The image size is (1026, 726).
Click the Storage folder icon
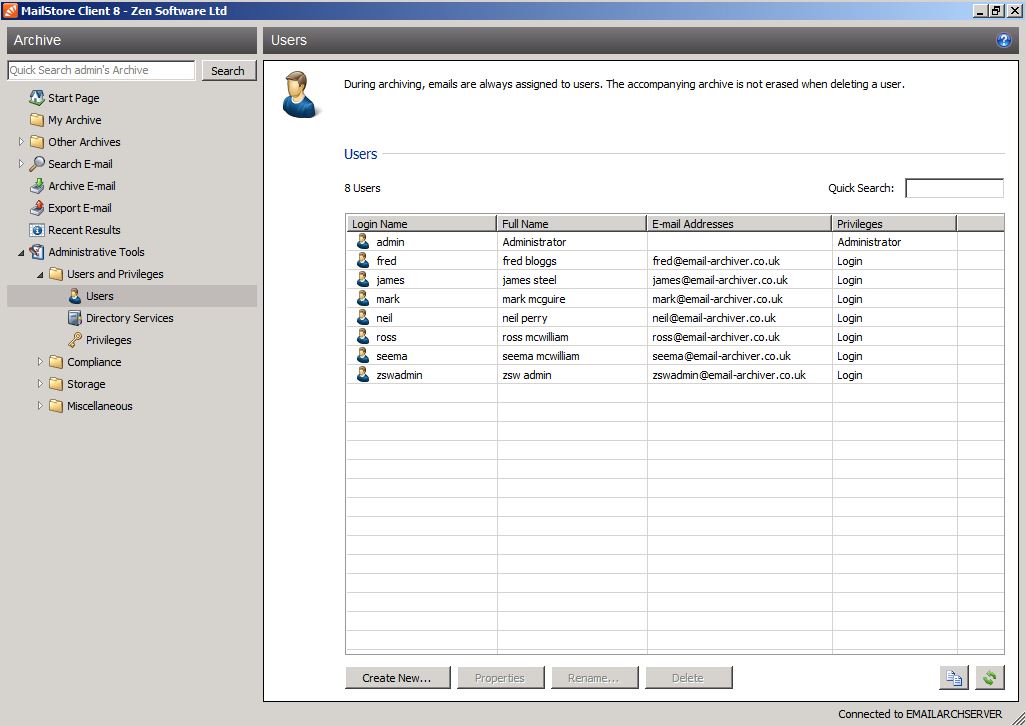pyautogui.click(x=56, y=384)
